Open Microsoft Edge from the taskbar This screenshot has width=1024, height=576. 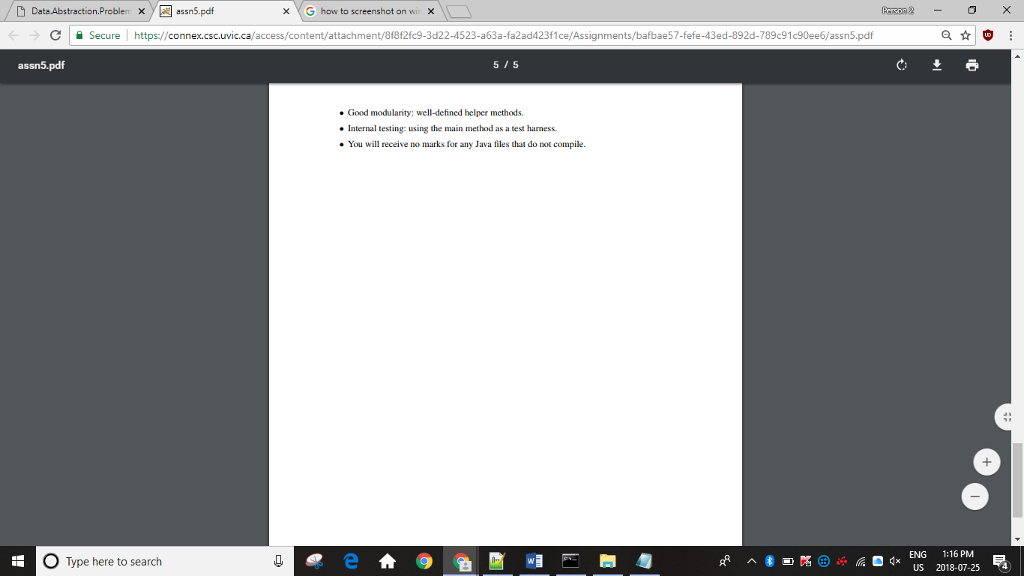pyautogui.click(x=350, y=560)
